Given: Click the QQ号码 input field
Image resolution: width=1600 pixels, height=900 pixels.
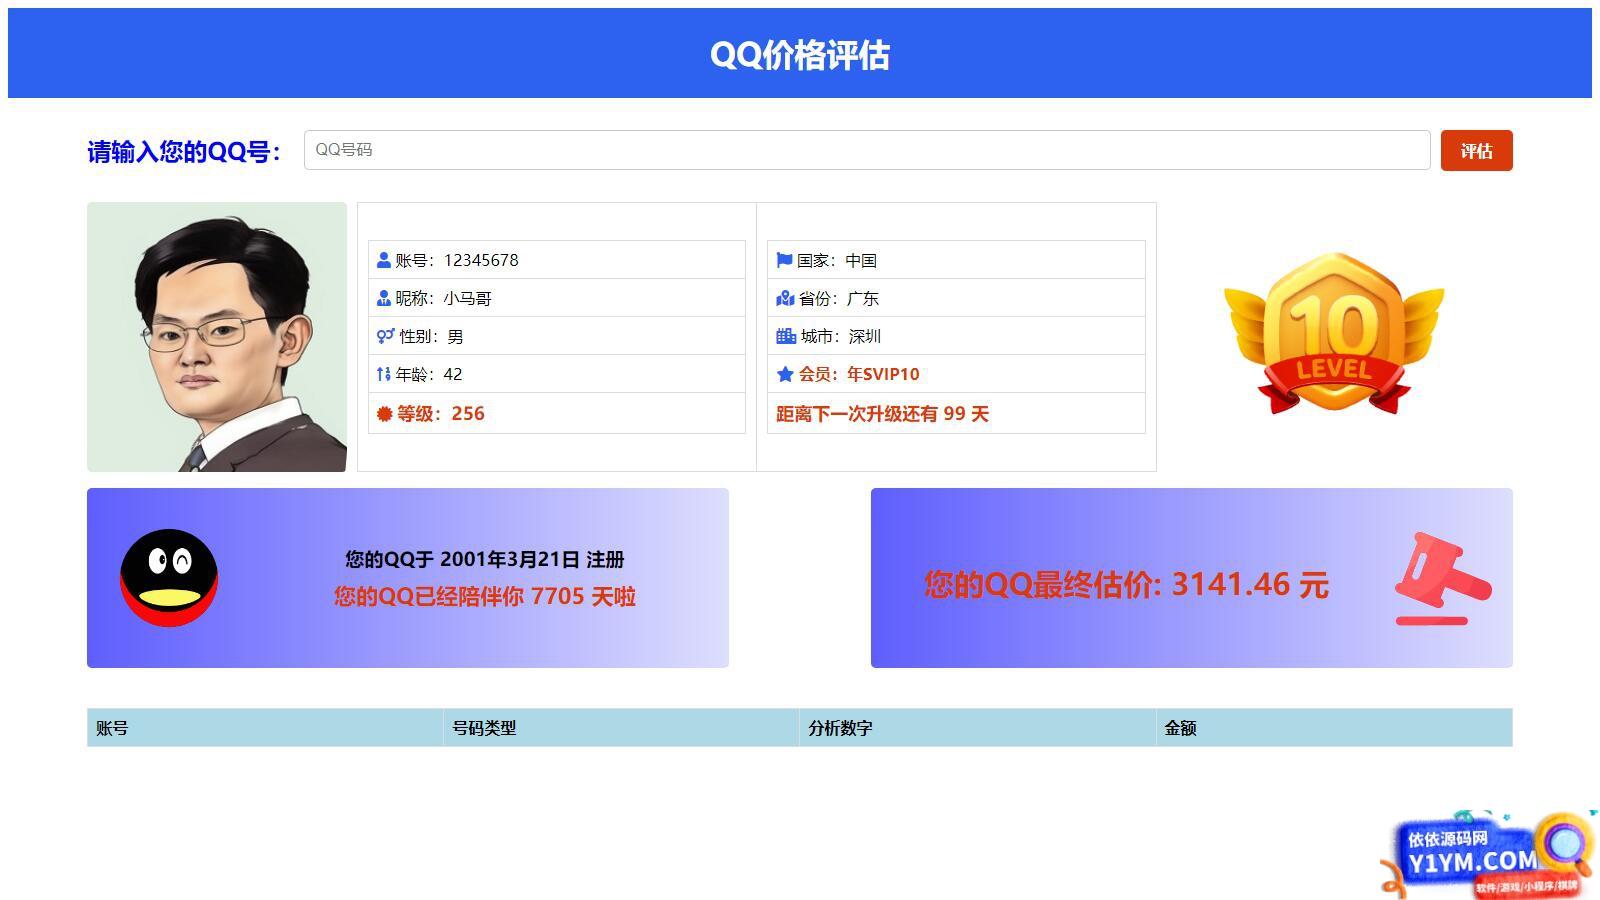Looking at the screenshot, I should tap(867, 150).
